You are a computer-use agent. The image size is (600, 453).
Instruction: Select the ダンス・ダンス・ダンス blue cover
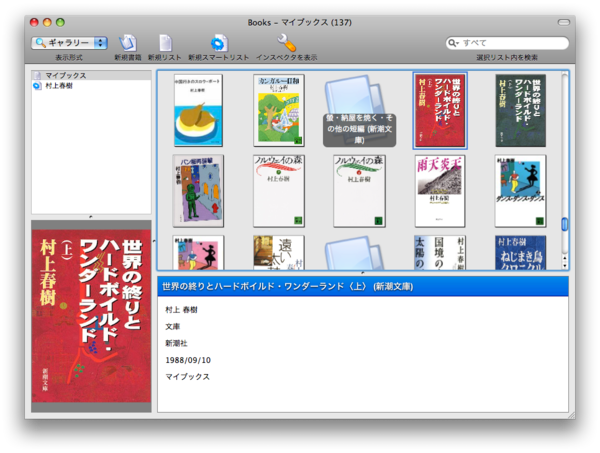(x=520, y=191)
